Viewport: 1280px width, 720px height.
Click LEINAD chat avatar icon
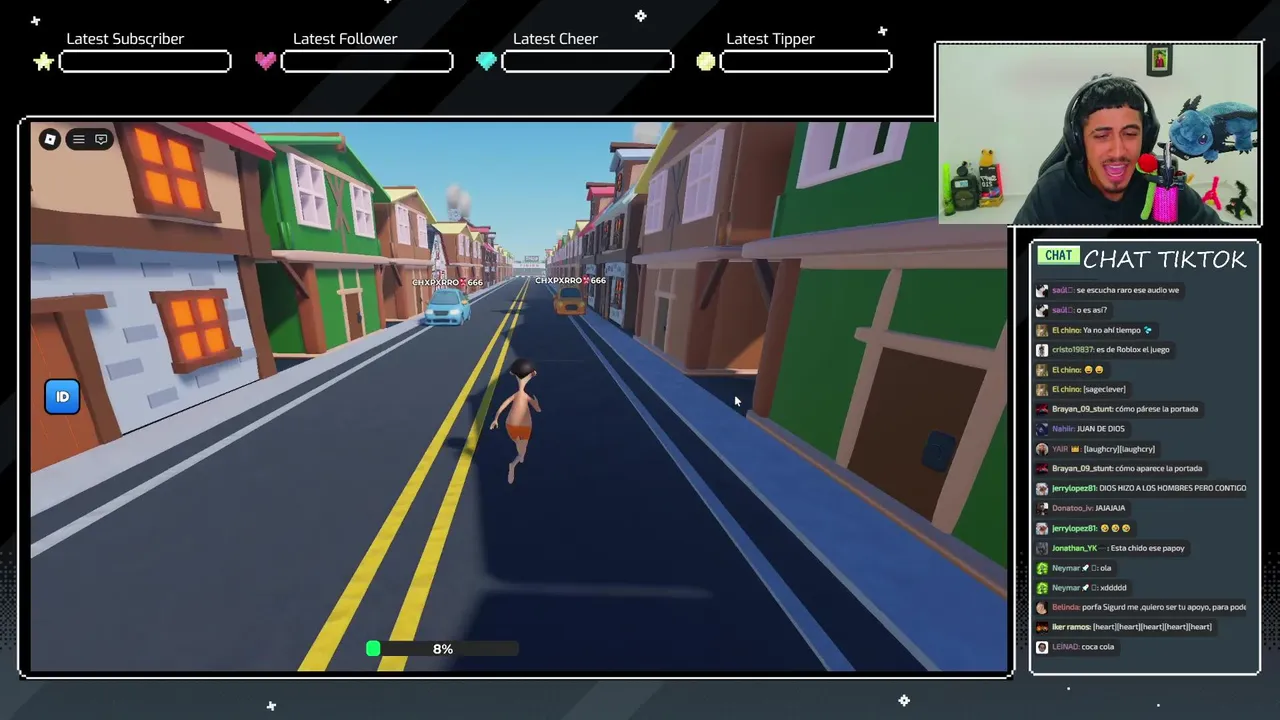[1042, 647]
